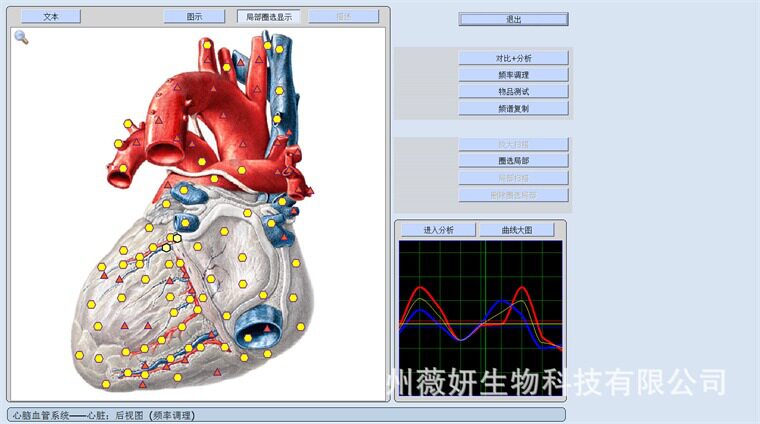
Task: Switch to the 图示 diagram view
Action: tap(194, 16)
